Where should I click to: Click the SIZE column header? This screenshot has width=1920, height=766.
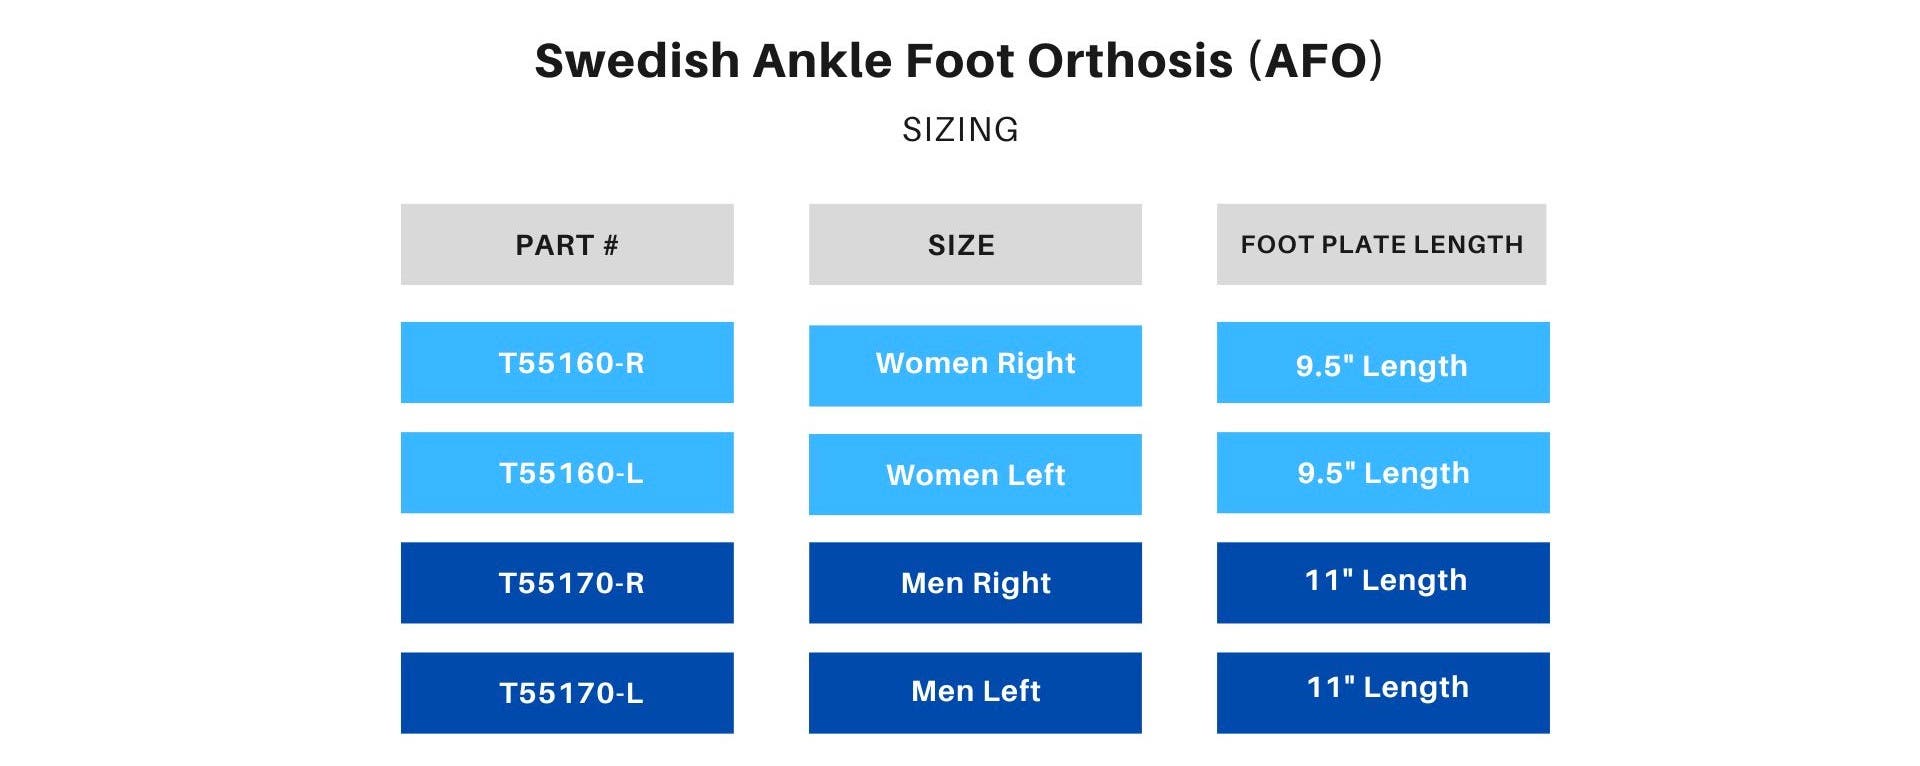(975, 244)
